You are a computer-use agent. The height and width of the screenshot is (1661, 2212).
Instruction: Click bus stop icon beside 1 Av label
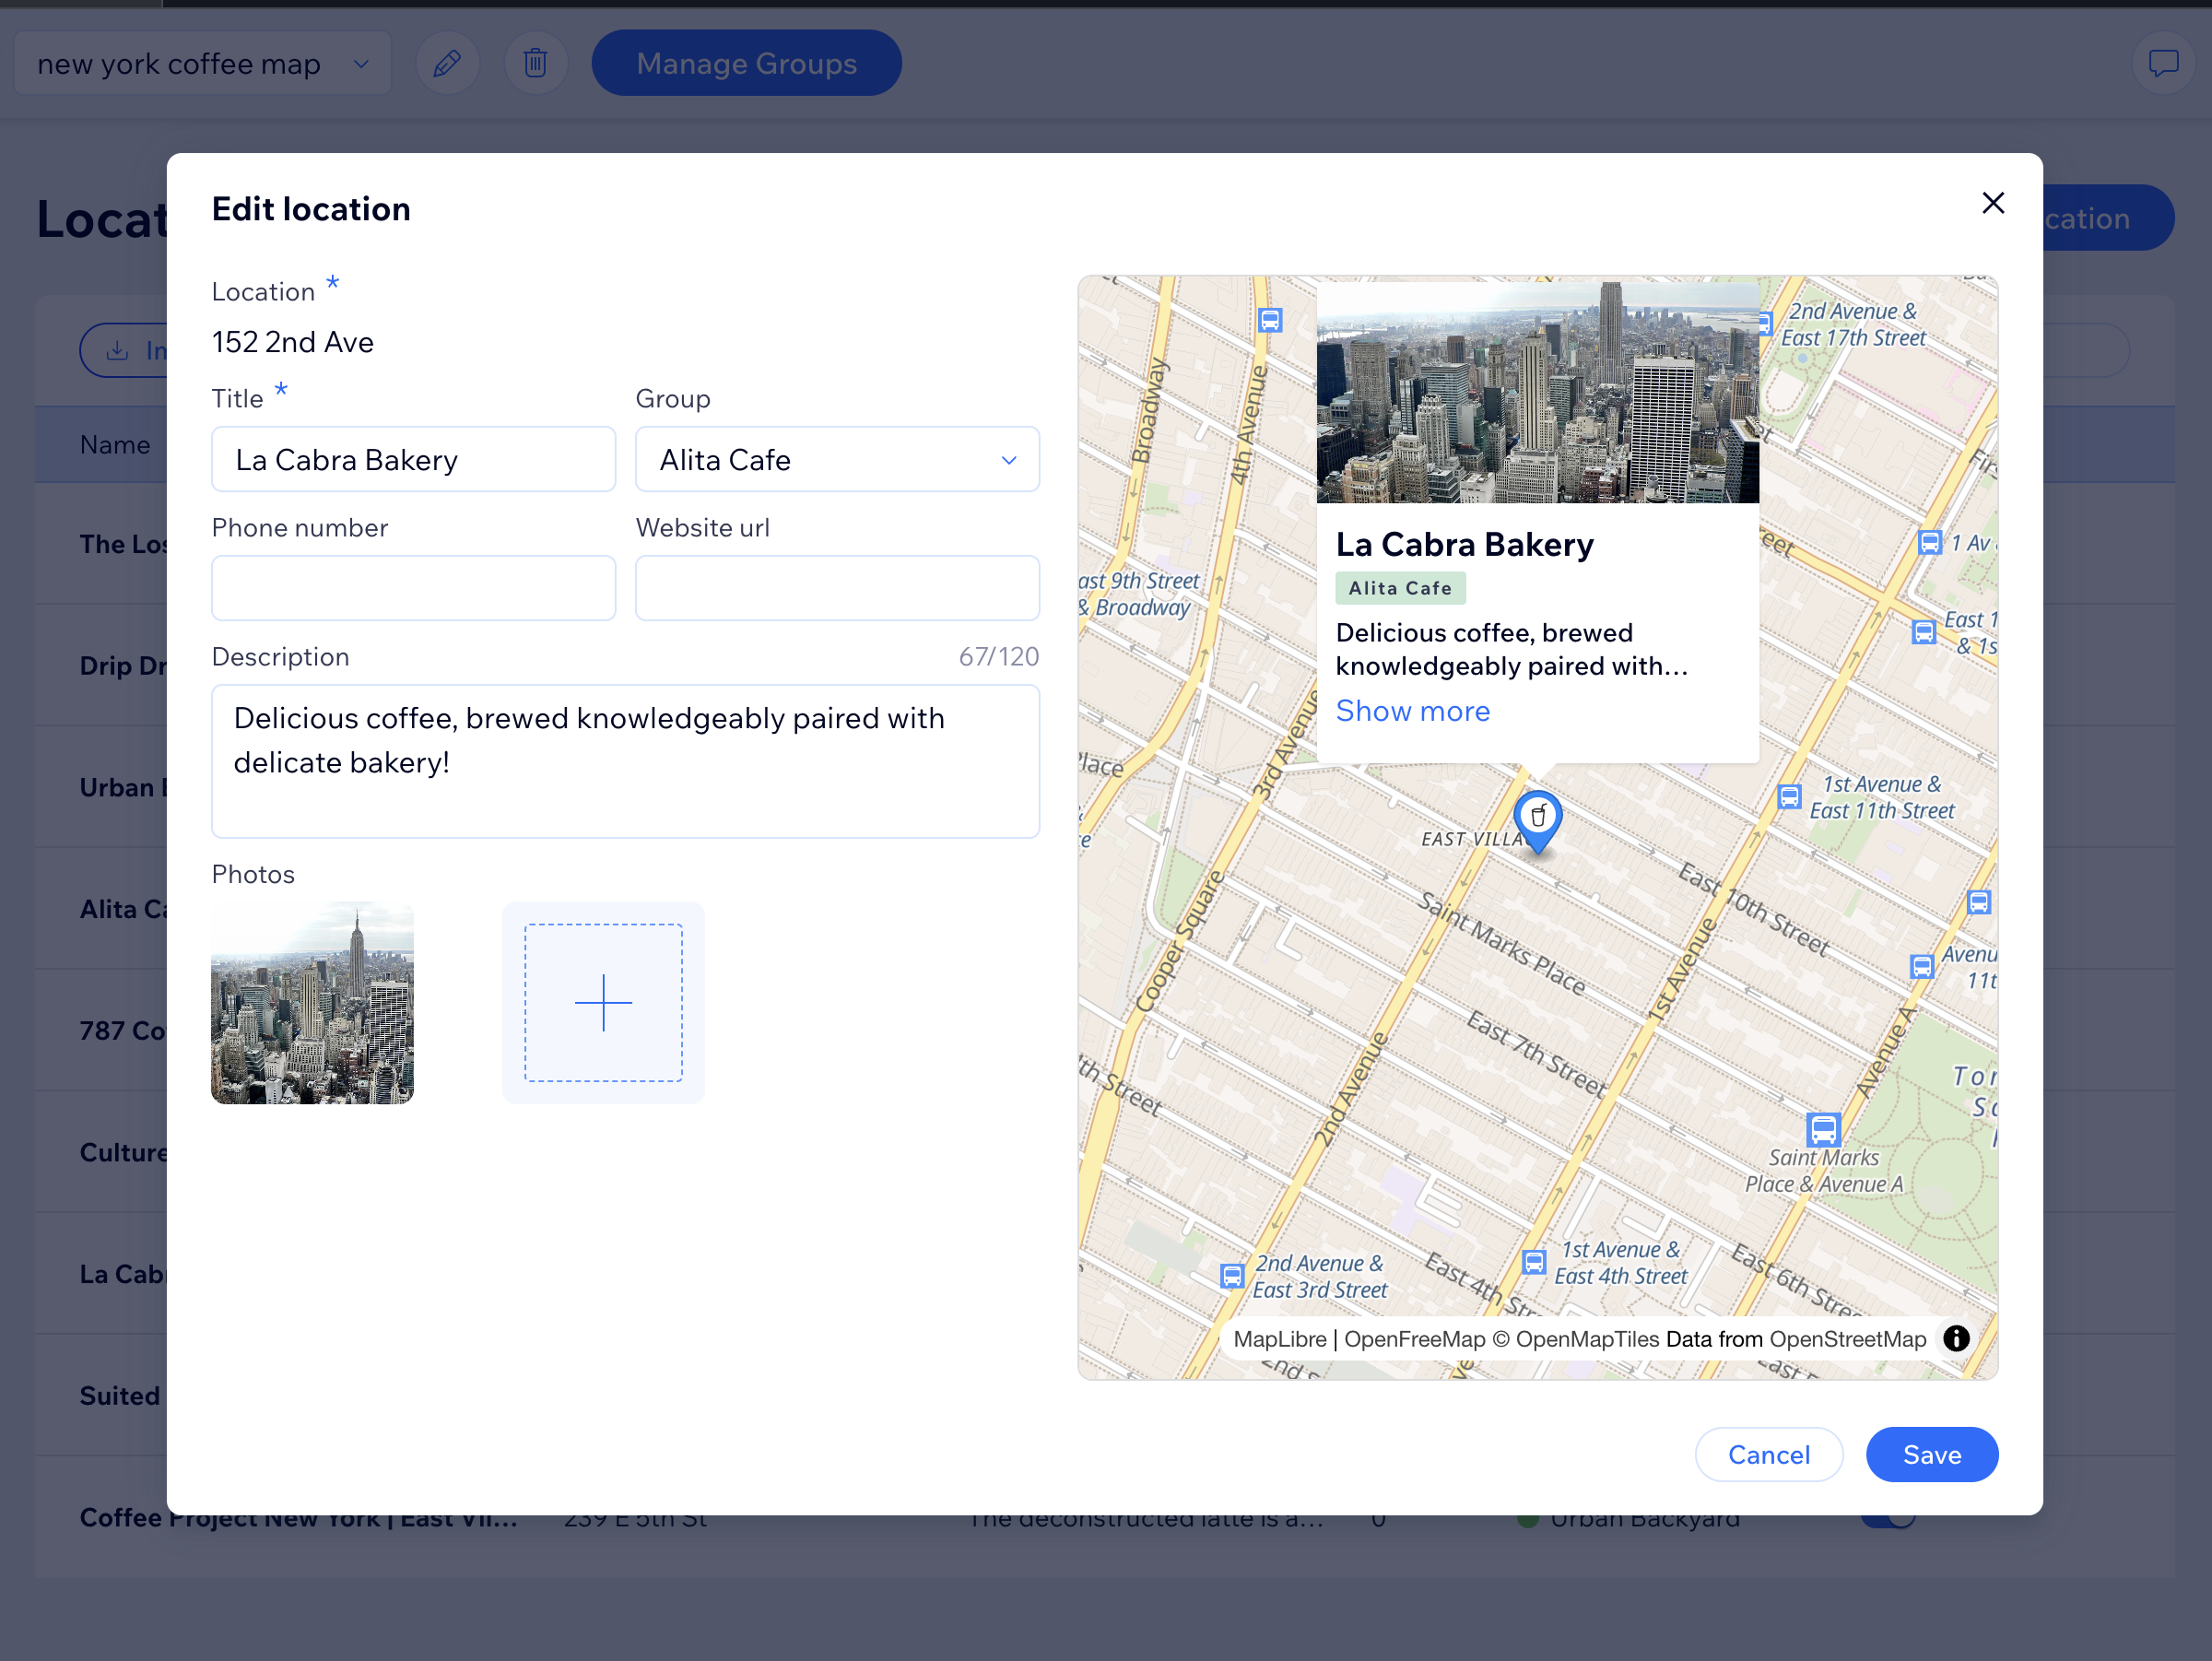pos(1929,543)
